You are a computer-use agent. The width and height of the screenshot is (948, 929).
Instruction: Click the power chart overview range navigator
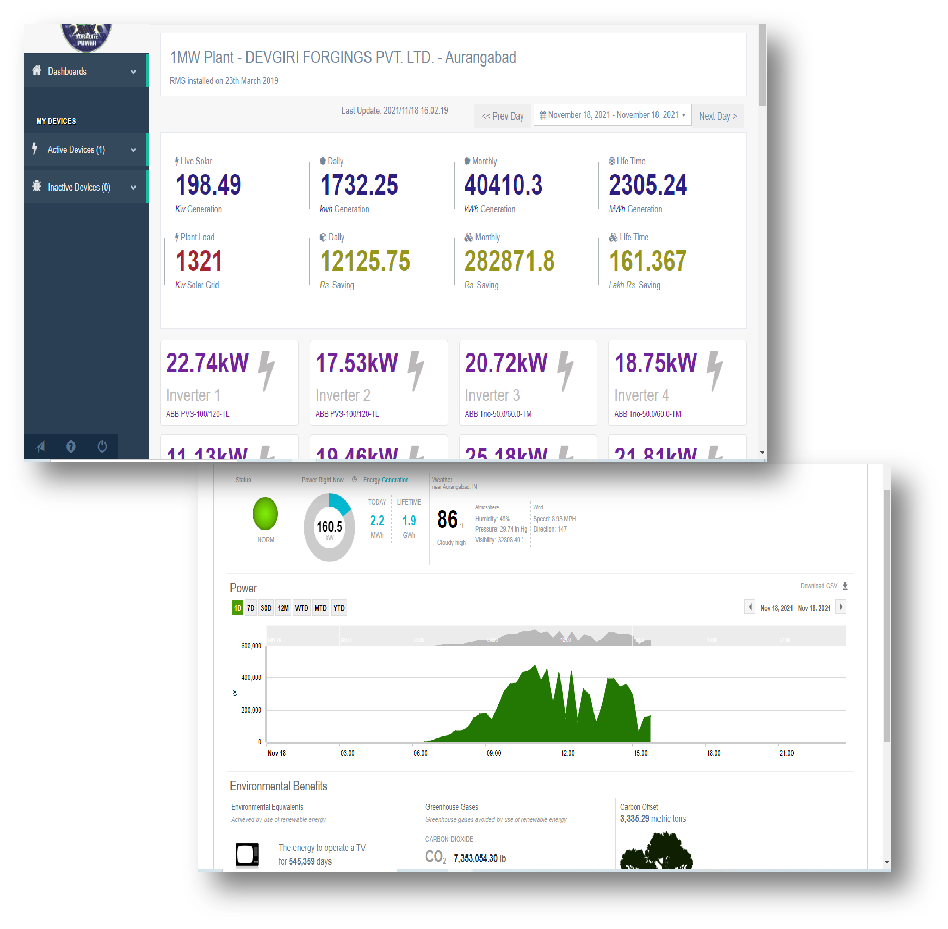(x=555, y=636)
